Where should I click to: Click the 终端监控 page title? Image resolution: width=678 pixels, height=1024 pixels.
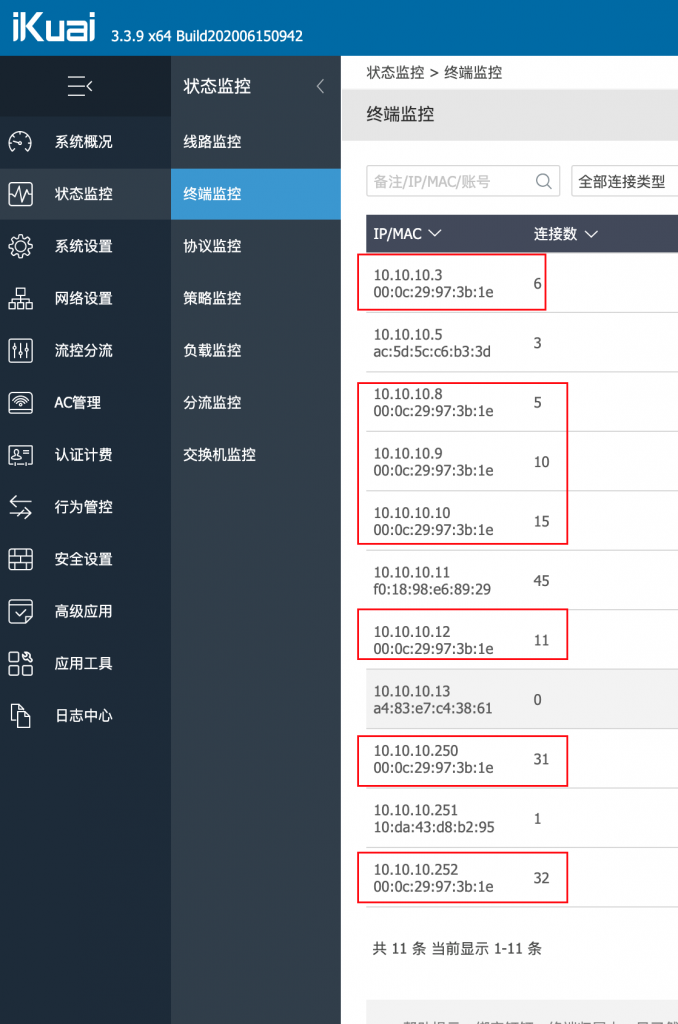[x=400, y=114]
